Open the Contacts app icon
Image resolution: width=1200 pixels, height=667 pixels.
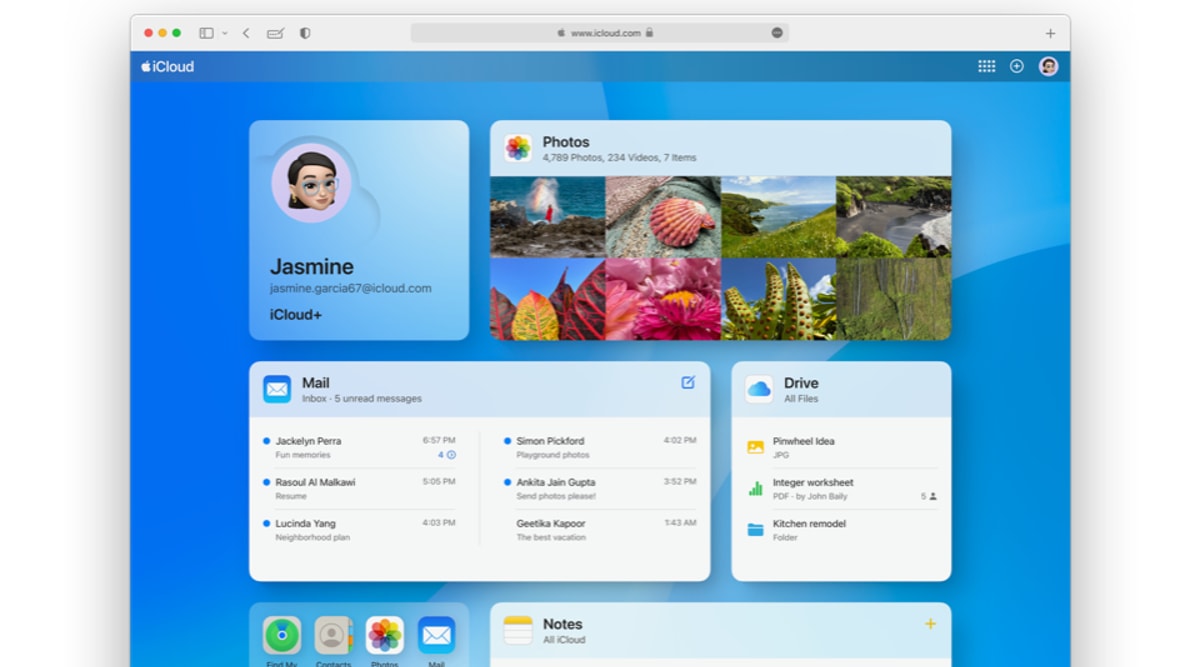coord(333,635)
